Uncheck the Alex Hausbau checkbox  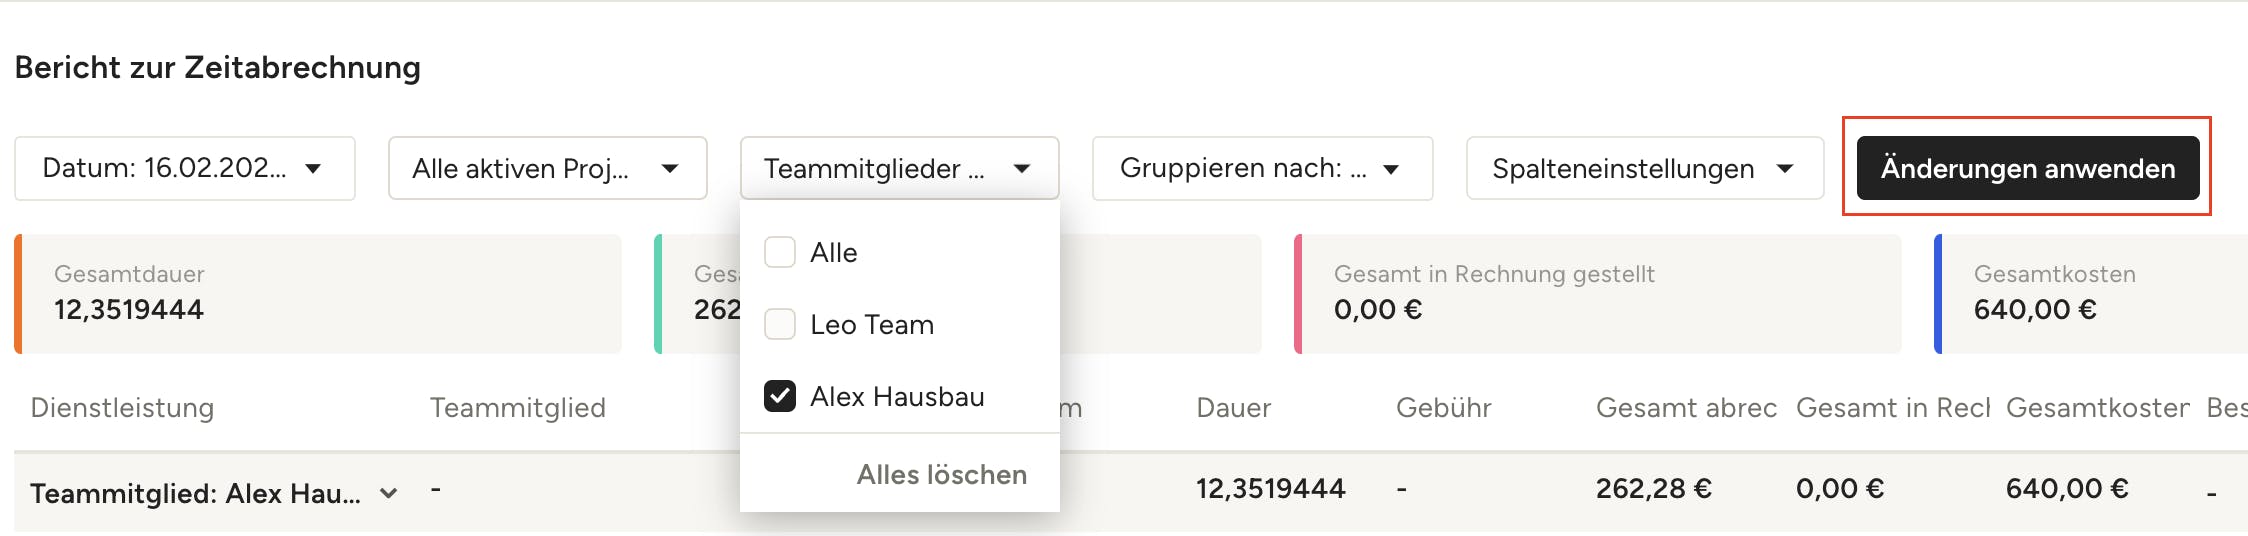[780, 396]
